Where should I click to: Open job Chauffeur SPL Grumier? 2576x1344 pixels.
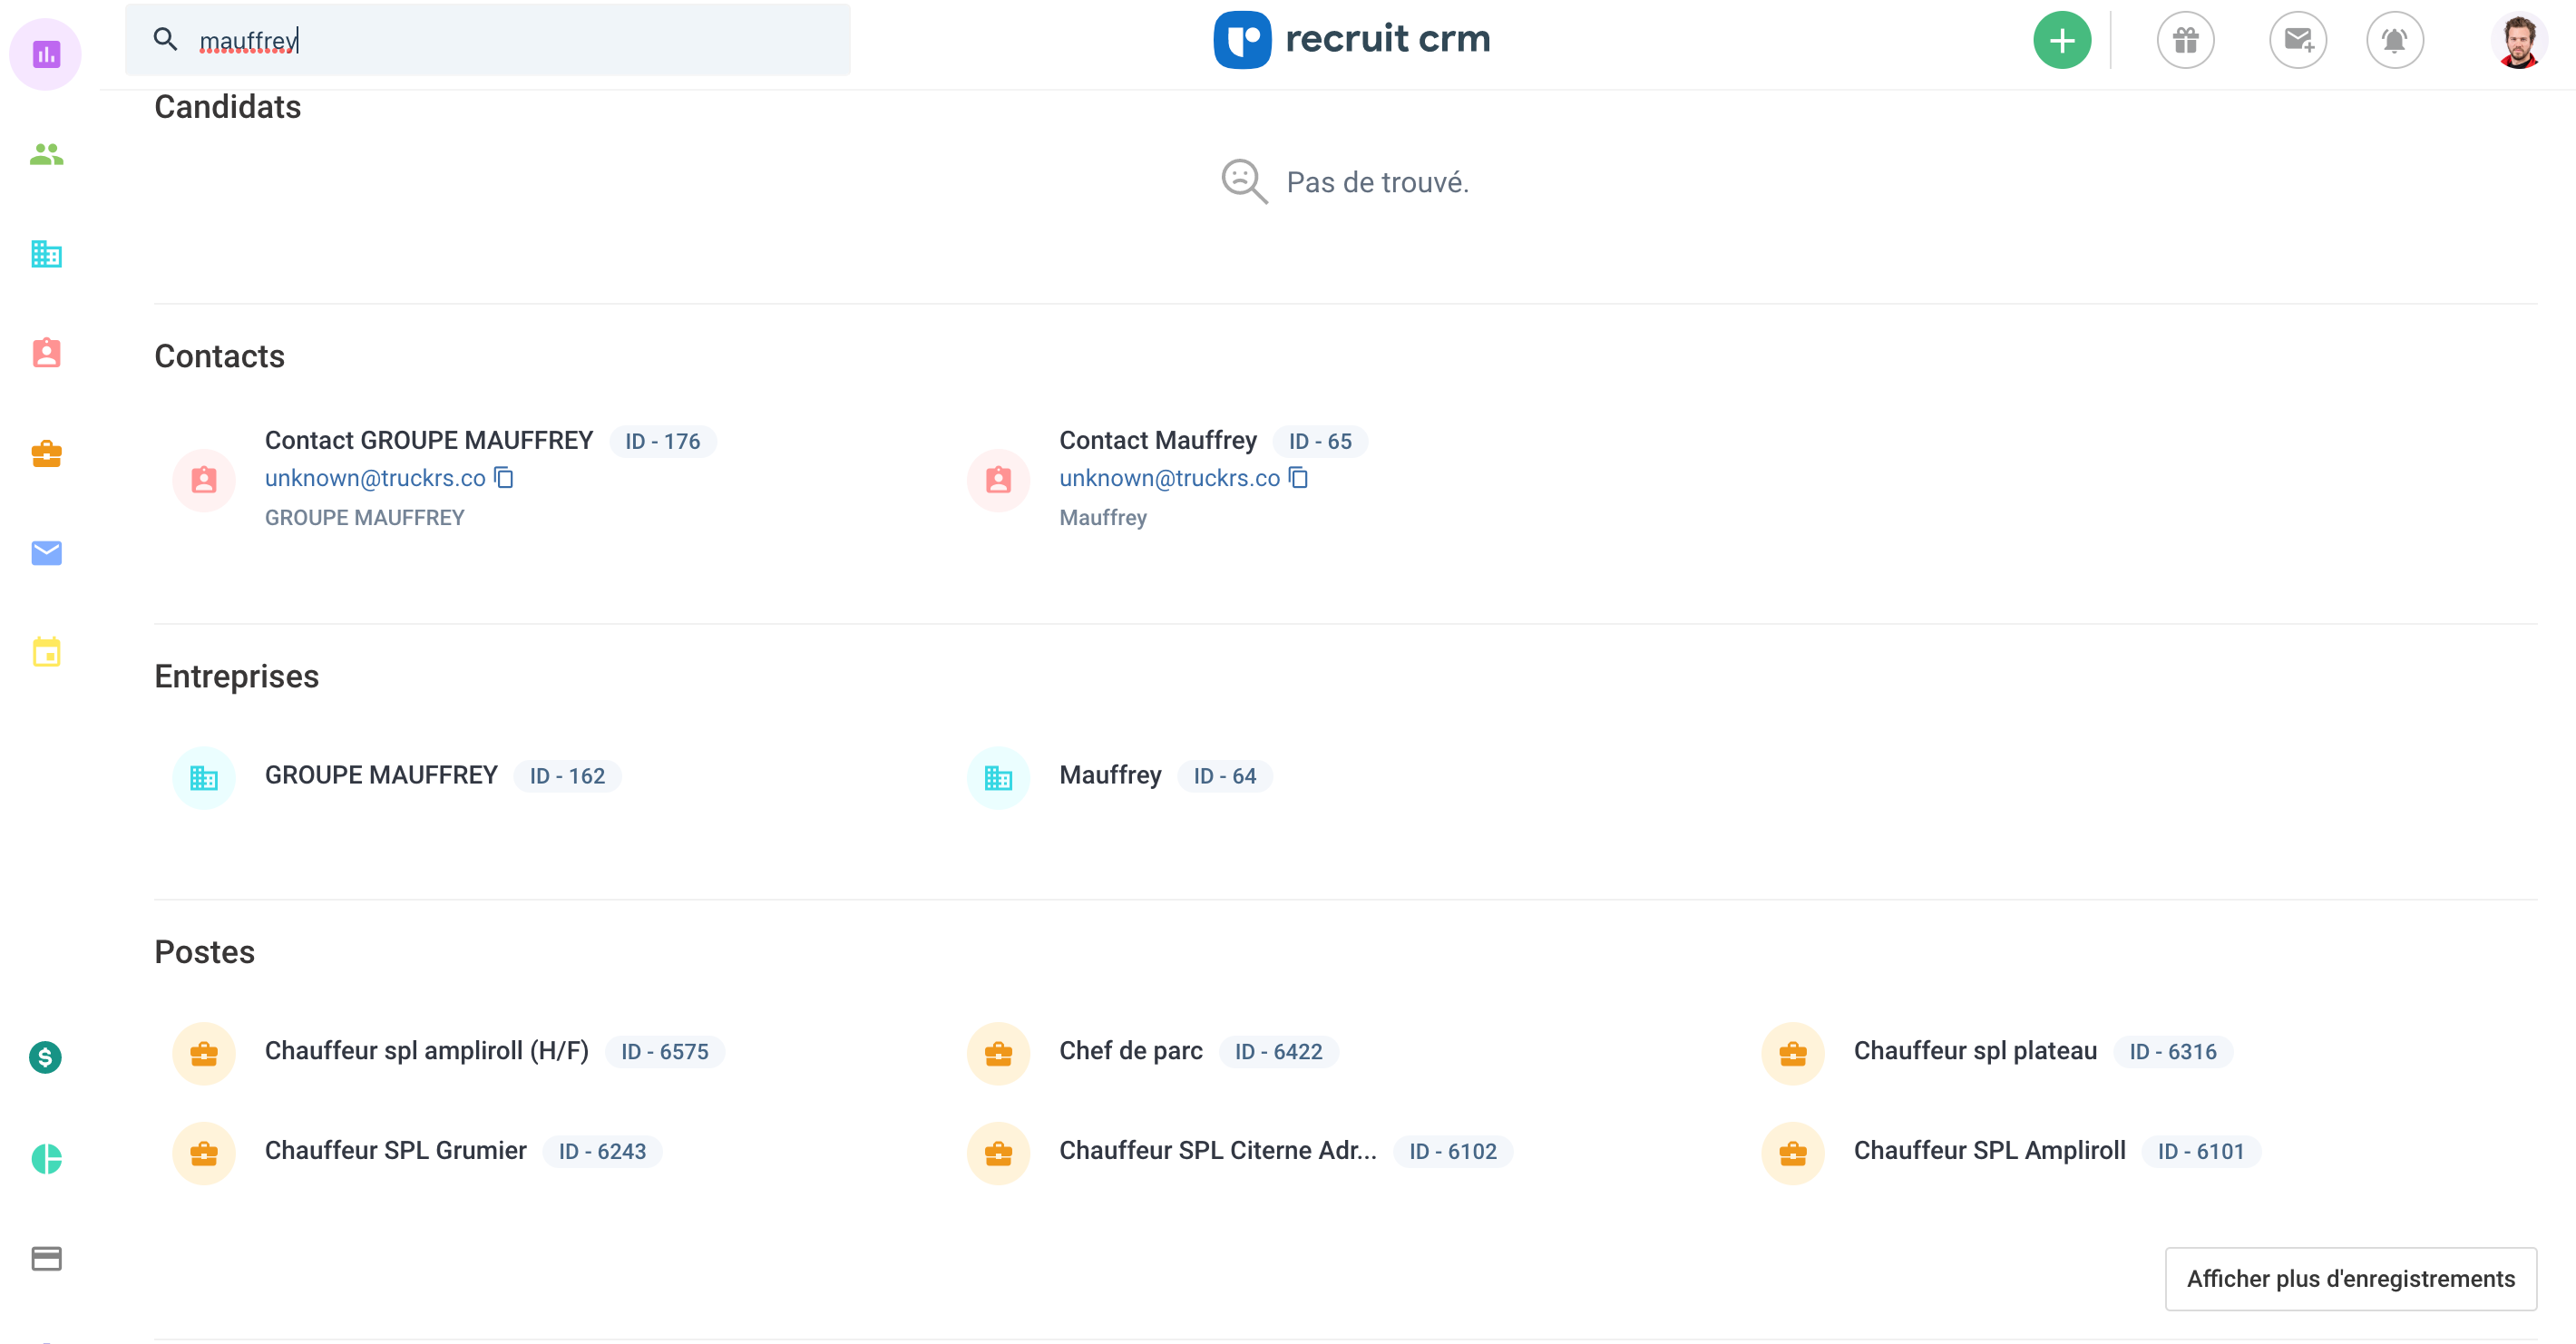click(396, 1151)
